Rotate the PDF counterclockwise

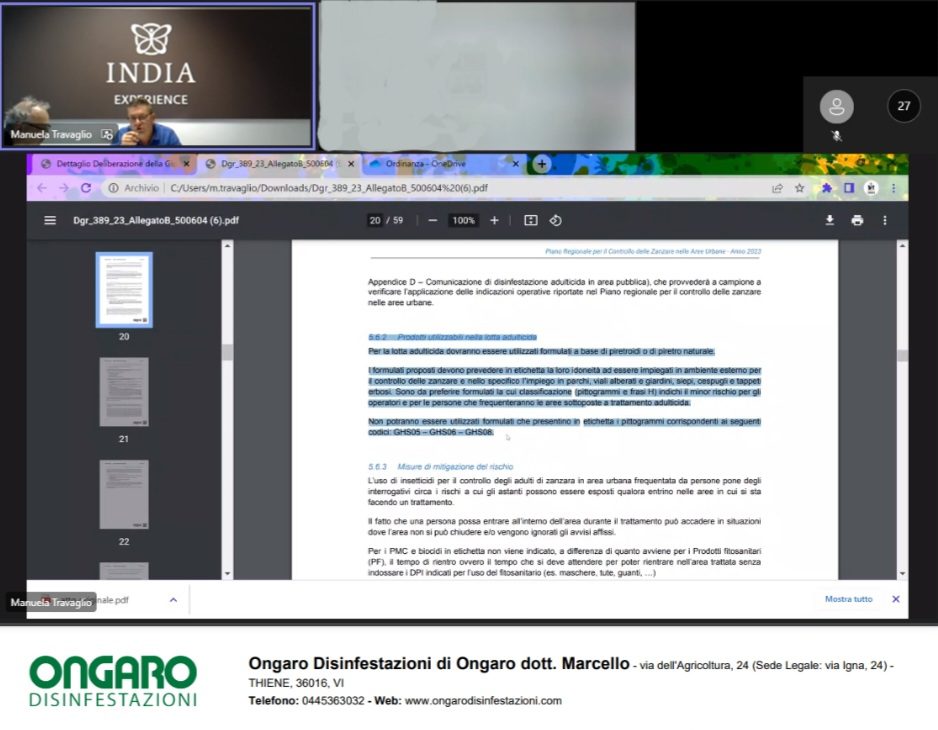[x=556, y=221]
